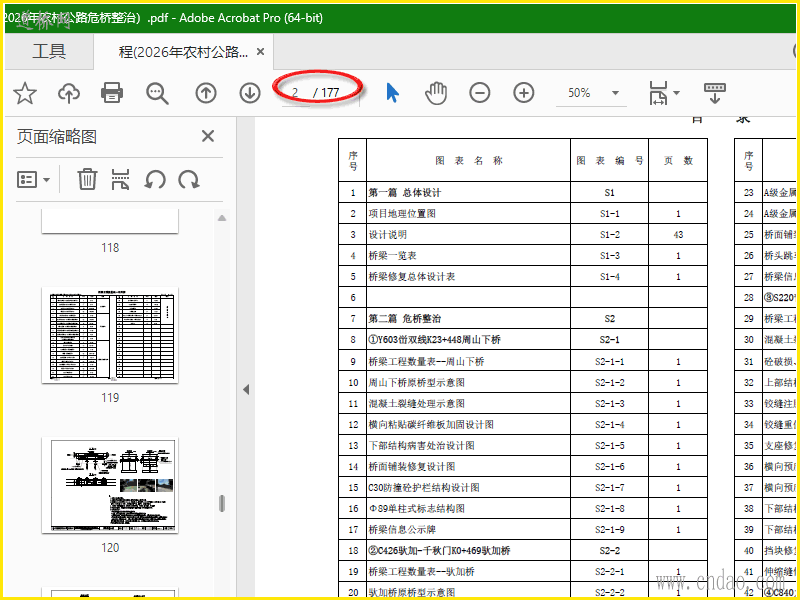Image resolution: width=800 pixels, height=600 pixels.
Task: Select the arrow selection tool
Action: [392, 93]
